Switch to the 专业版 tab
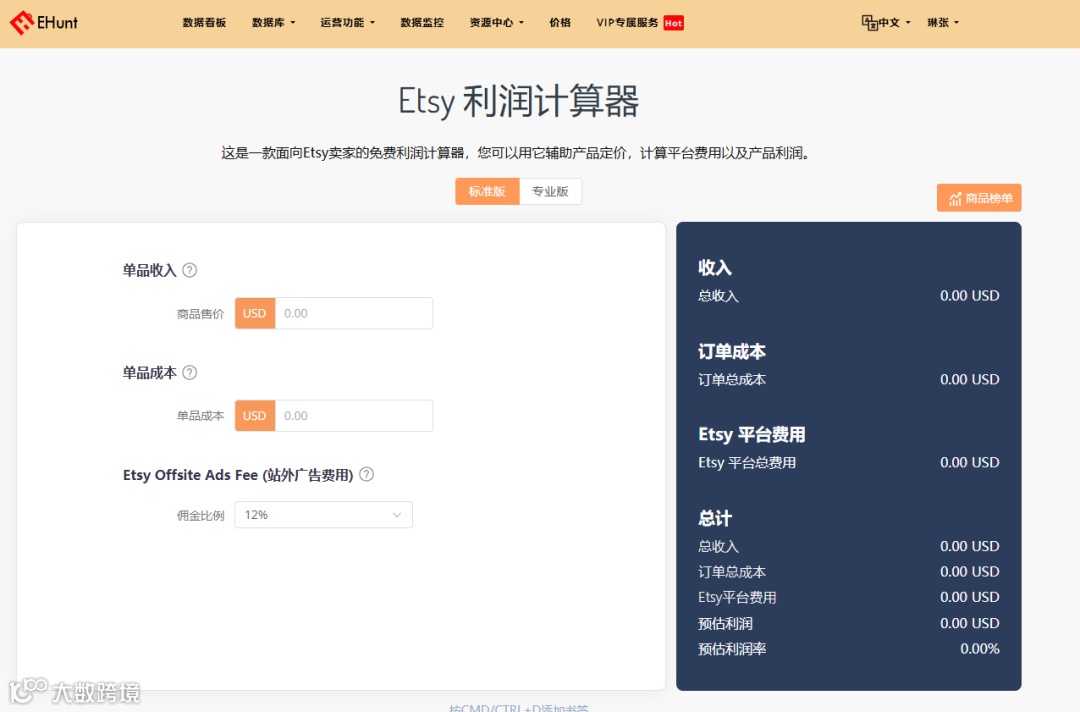This screenshot has width=1080, height=712. [x=550, y=191]
